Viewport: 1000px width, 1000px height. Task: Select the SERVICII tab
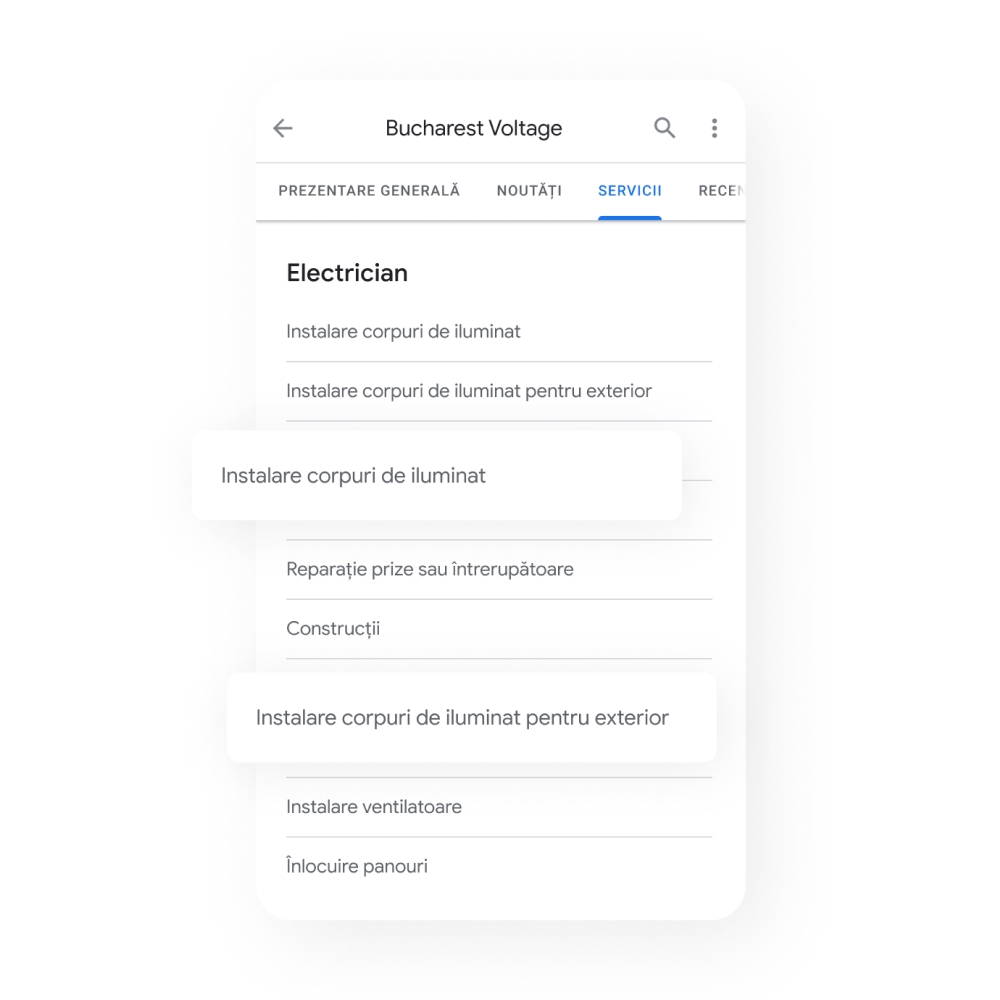(629, 191)
